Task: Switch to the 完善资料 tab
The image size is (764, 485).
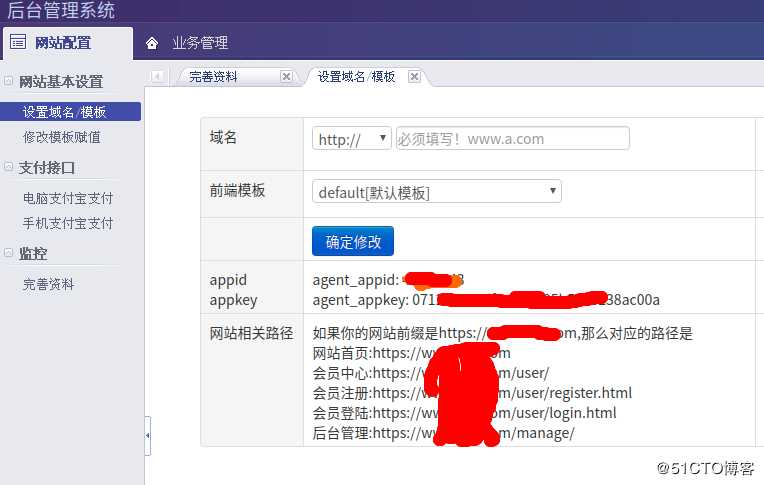Action: [213, 77]
